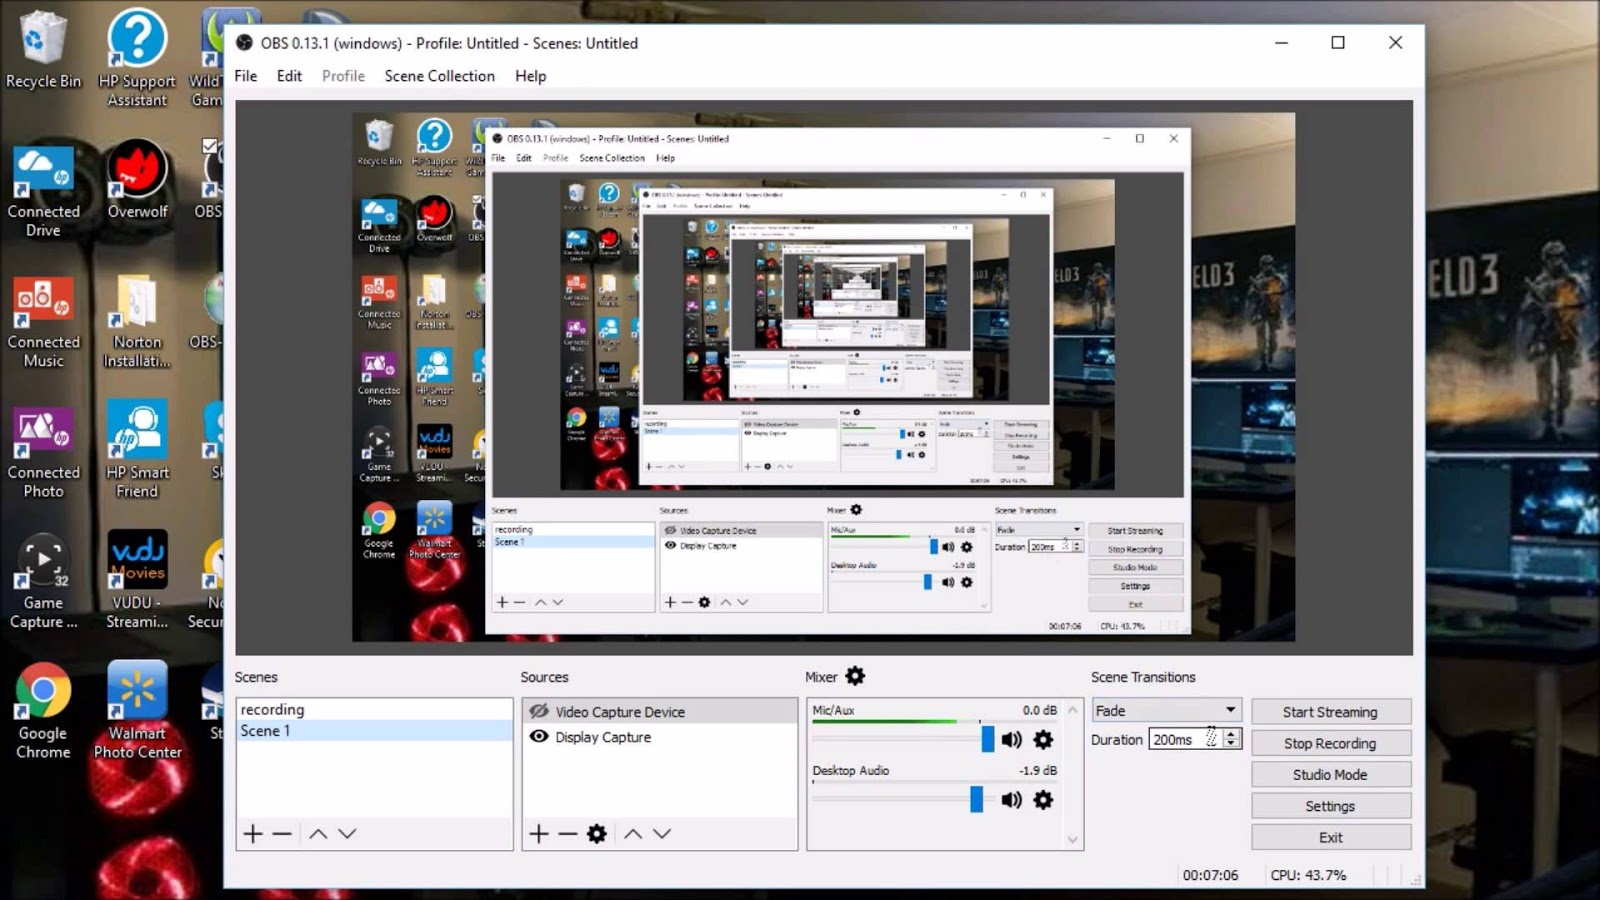
Task: Click the recording time 00:07:06
Action: point(1210,875)
